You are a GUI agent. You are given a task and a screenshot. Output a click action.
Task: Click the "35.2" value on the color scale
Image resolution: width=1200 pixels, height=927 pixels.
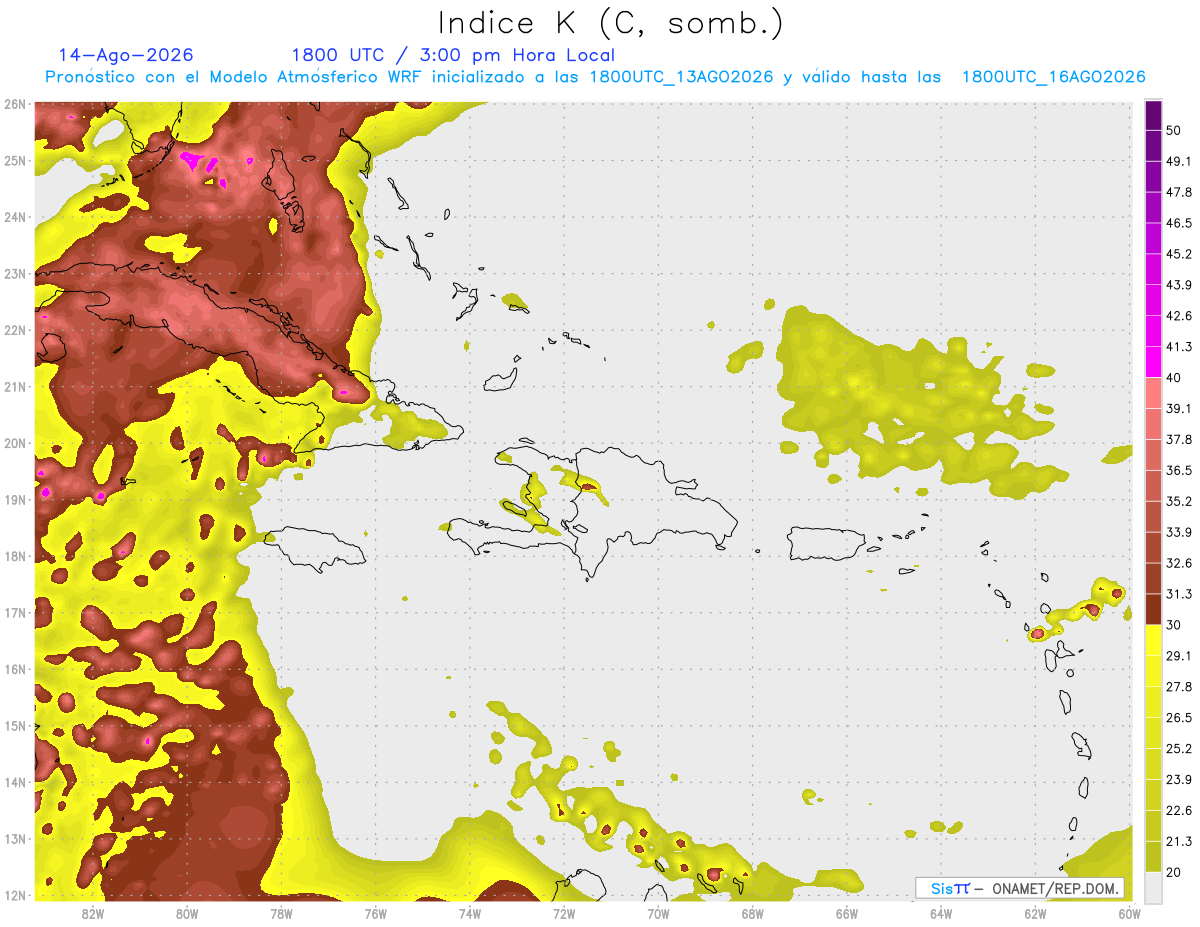1180,501
